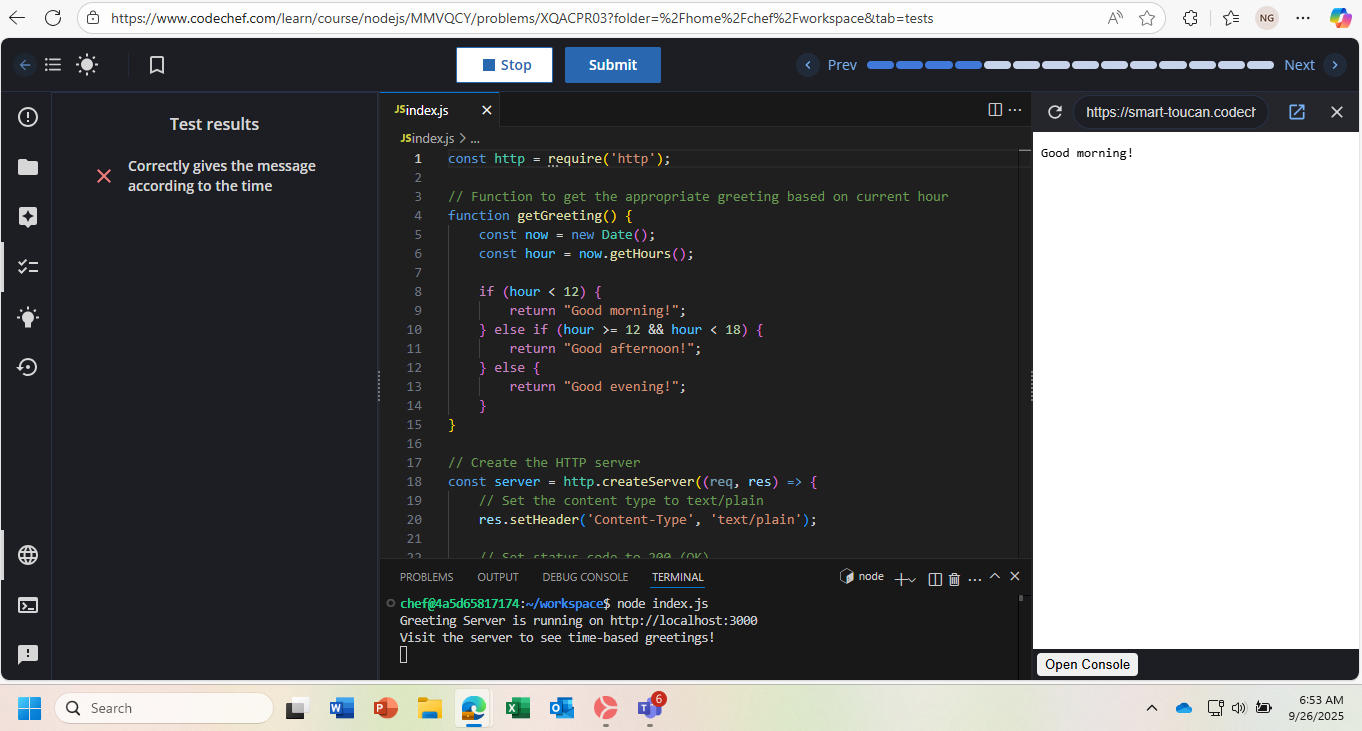Close the terminal panel

1015,577
